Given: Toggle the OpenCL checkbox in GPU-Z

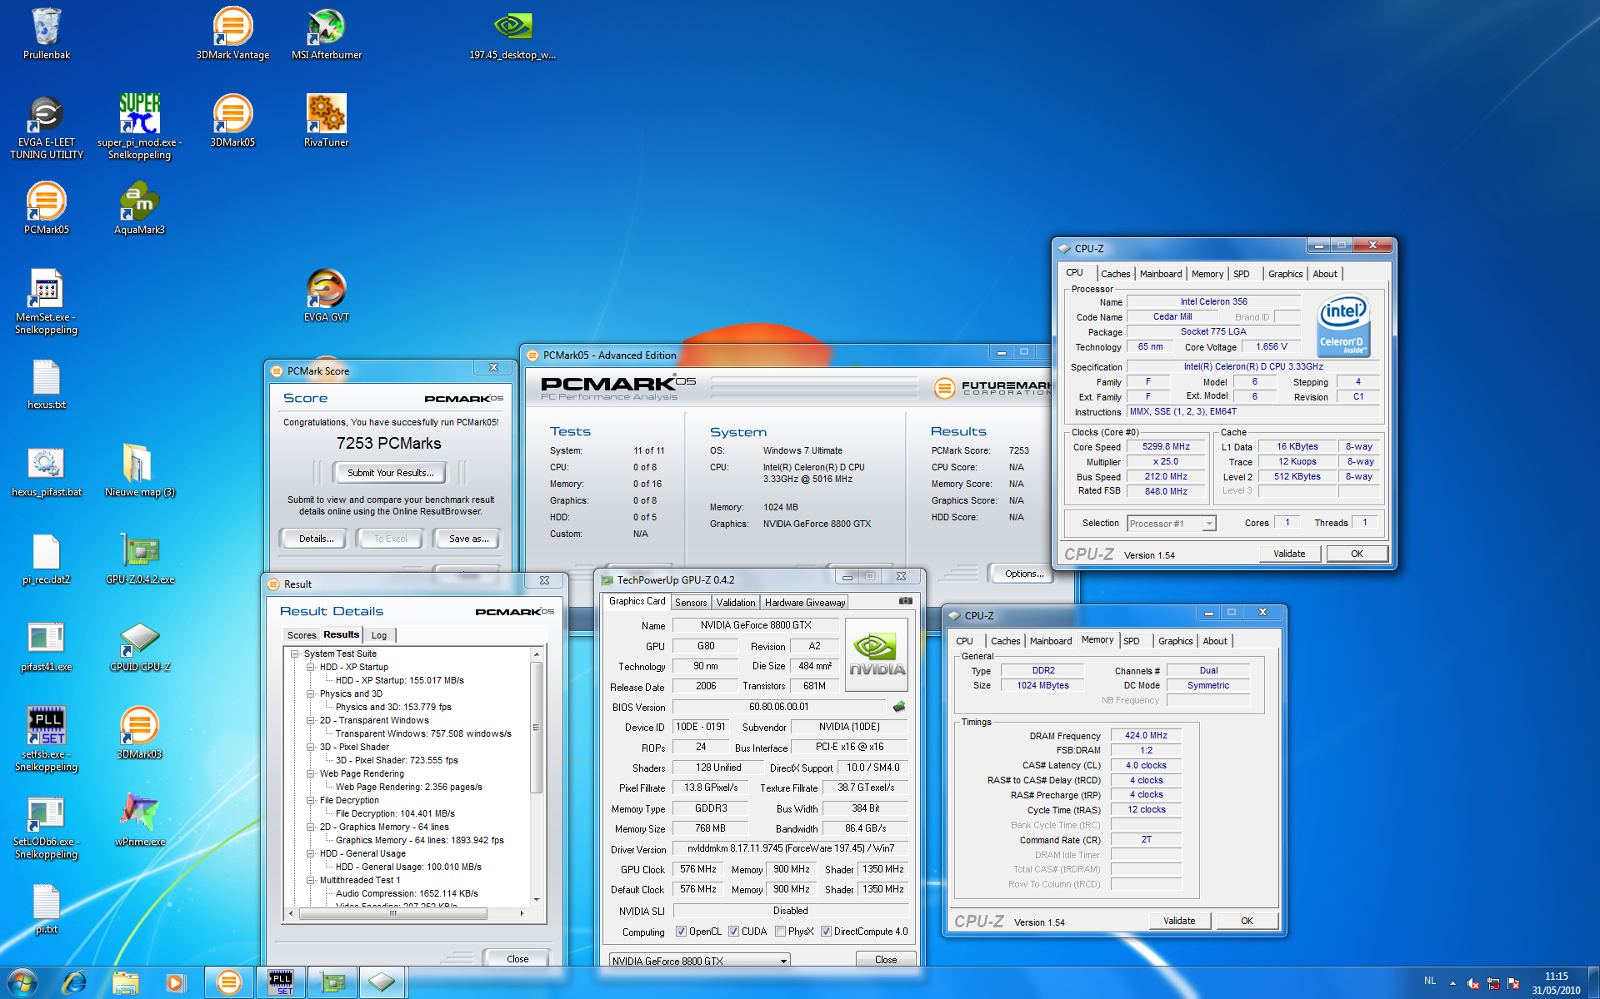Looking at the screenshot, I should (681, 932).
